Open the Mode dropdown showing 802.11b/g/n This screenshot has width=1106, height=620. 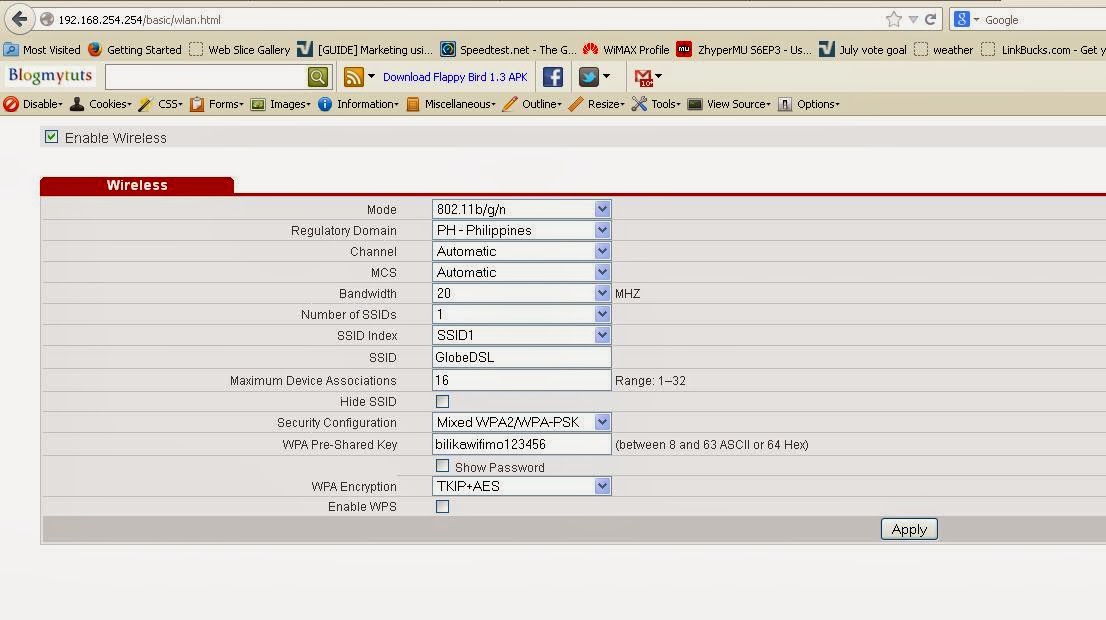tap(521, 209)
